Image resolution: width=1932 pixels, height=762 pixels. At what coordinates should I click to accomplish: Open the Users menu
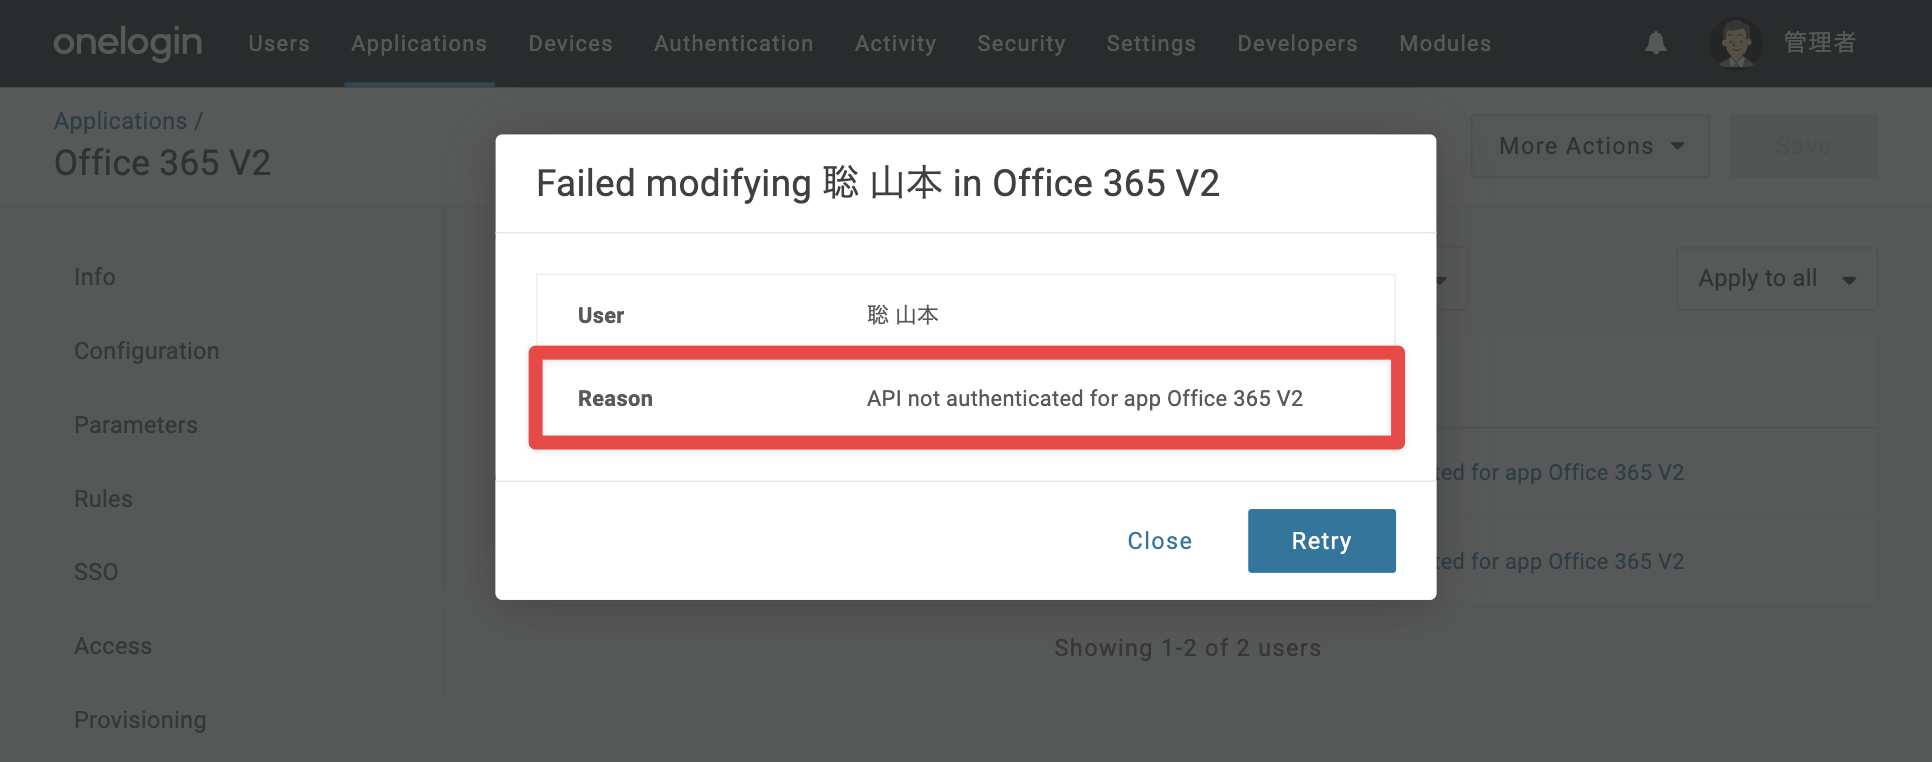tap(279, 44)
